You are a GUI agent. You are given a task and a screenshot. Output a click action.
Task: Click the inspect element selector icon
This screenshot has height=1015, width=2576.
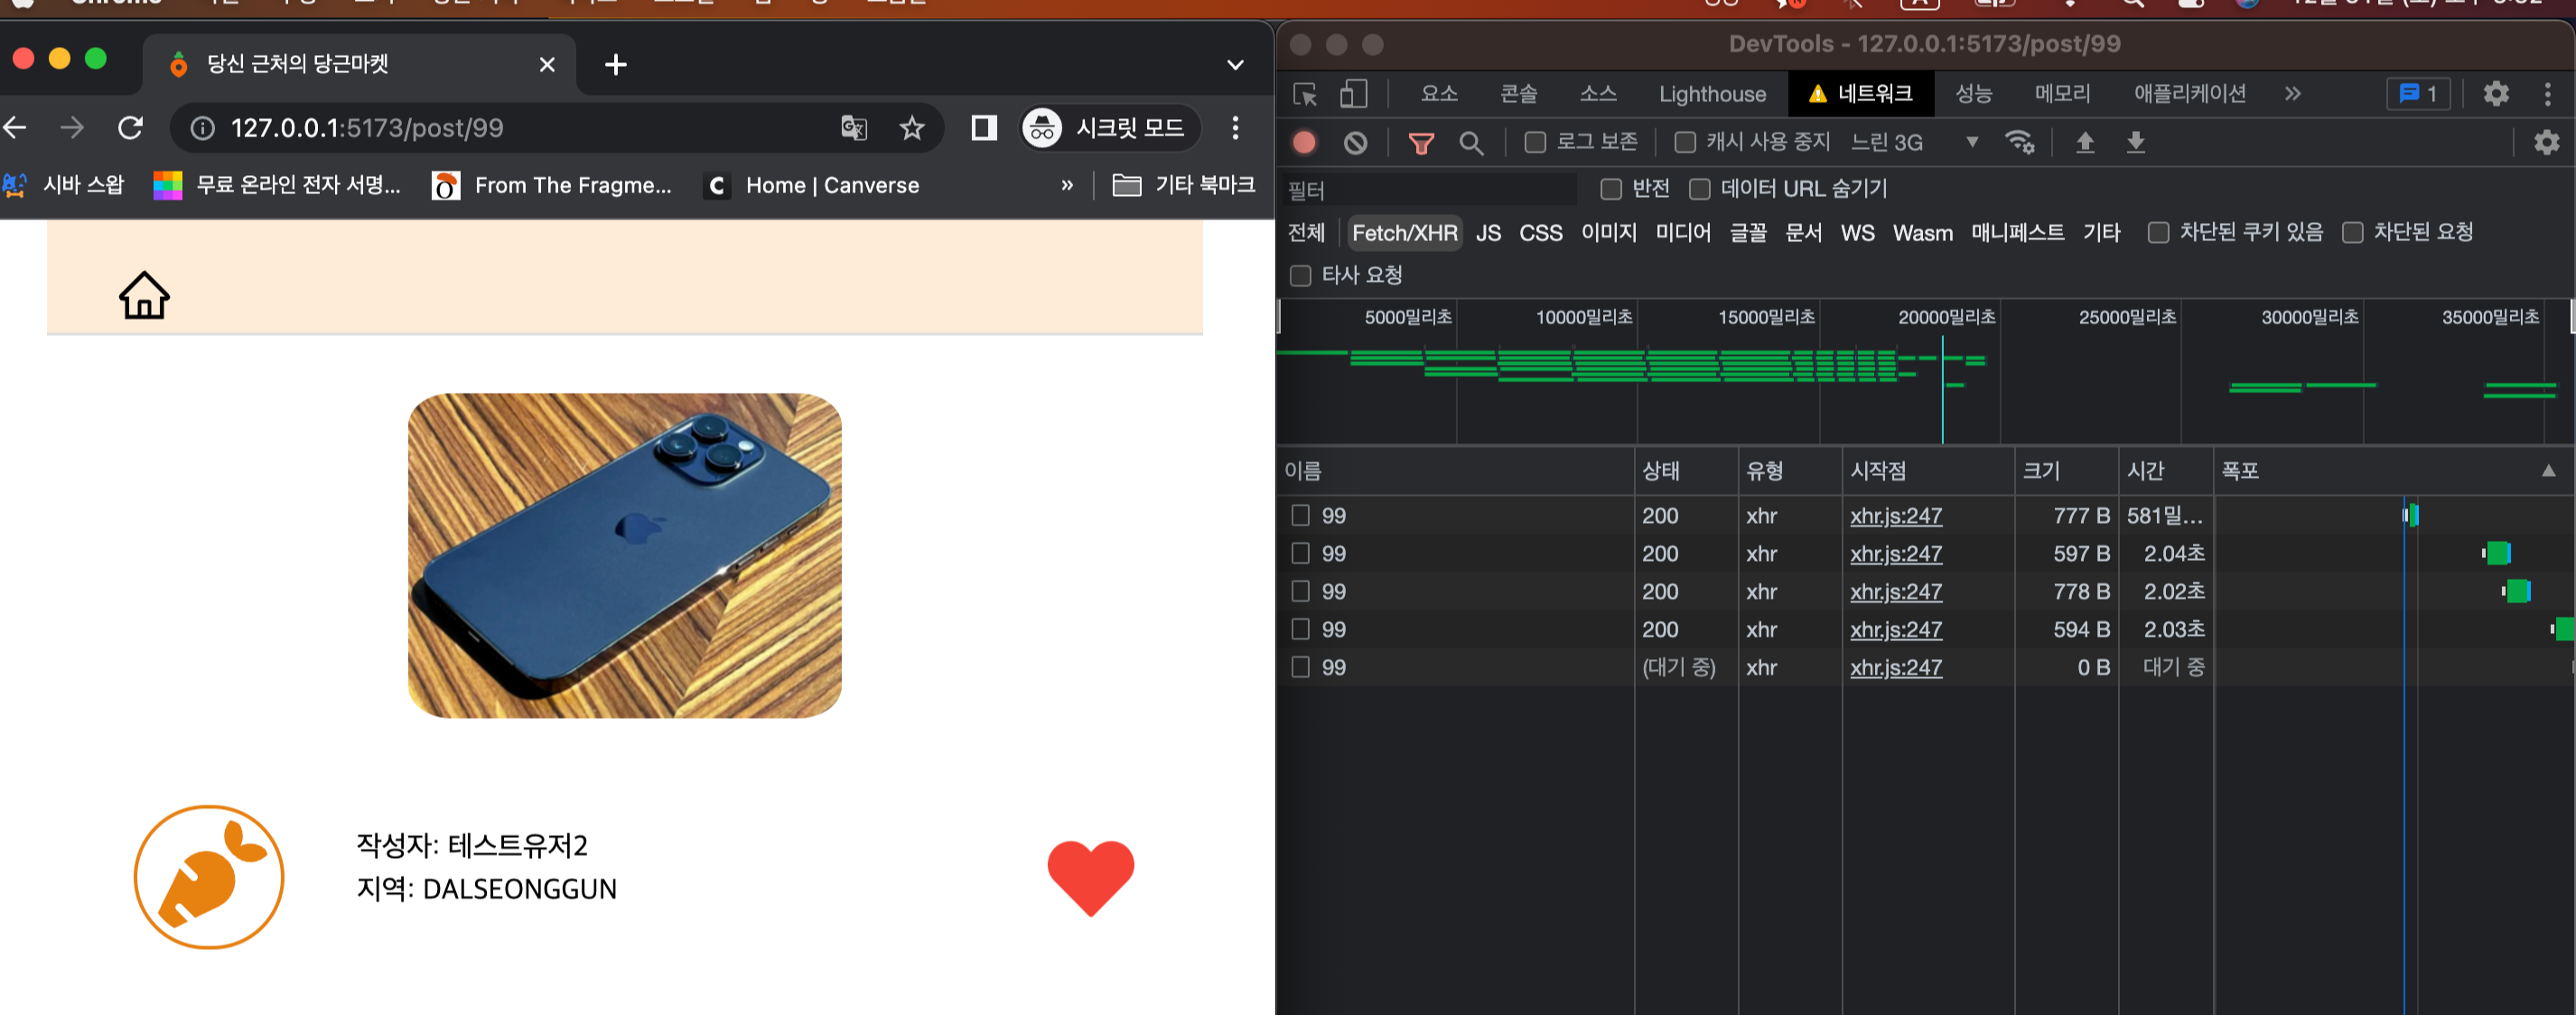pyautogui.click(x=1305, y=94)
